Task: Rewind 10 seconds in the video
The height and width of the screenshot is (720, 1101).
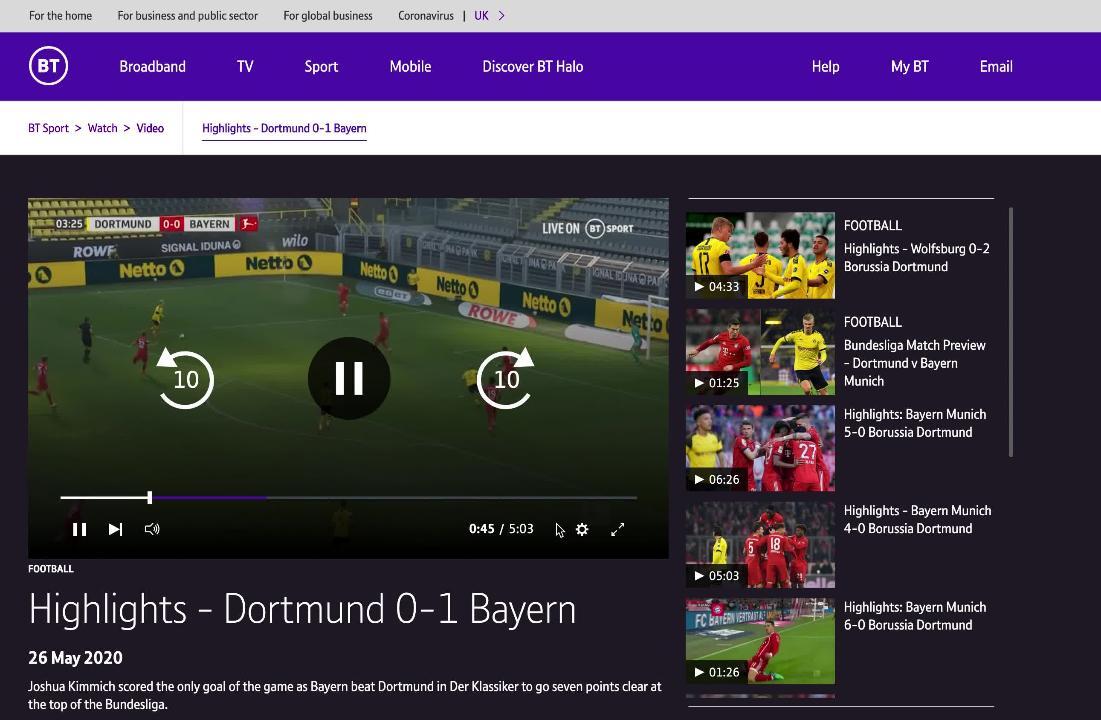Action: tap(185, 378)
